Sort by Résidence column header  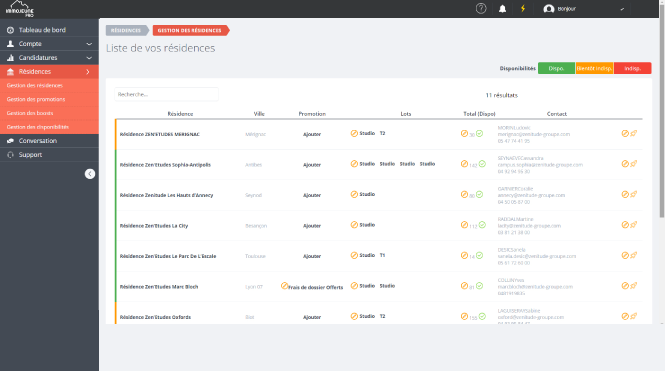coord(180,114)
